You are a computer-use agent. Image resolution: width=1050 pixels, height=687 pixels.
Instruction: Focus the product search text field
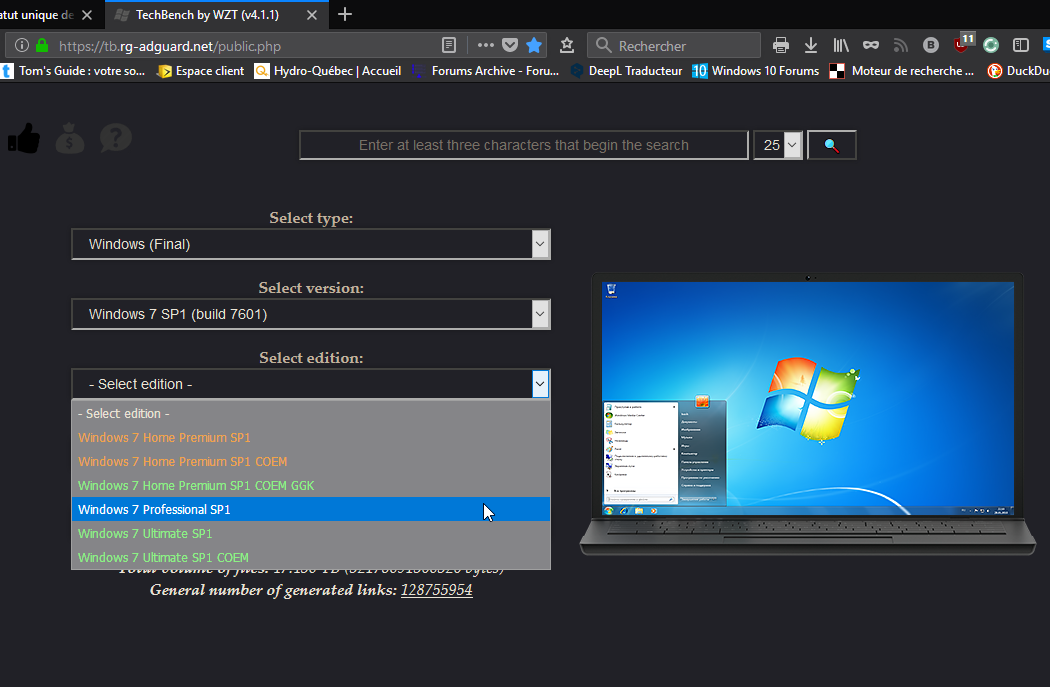pos(524,145)
